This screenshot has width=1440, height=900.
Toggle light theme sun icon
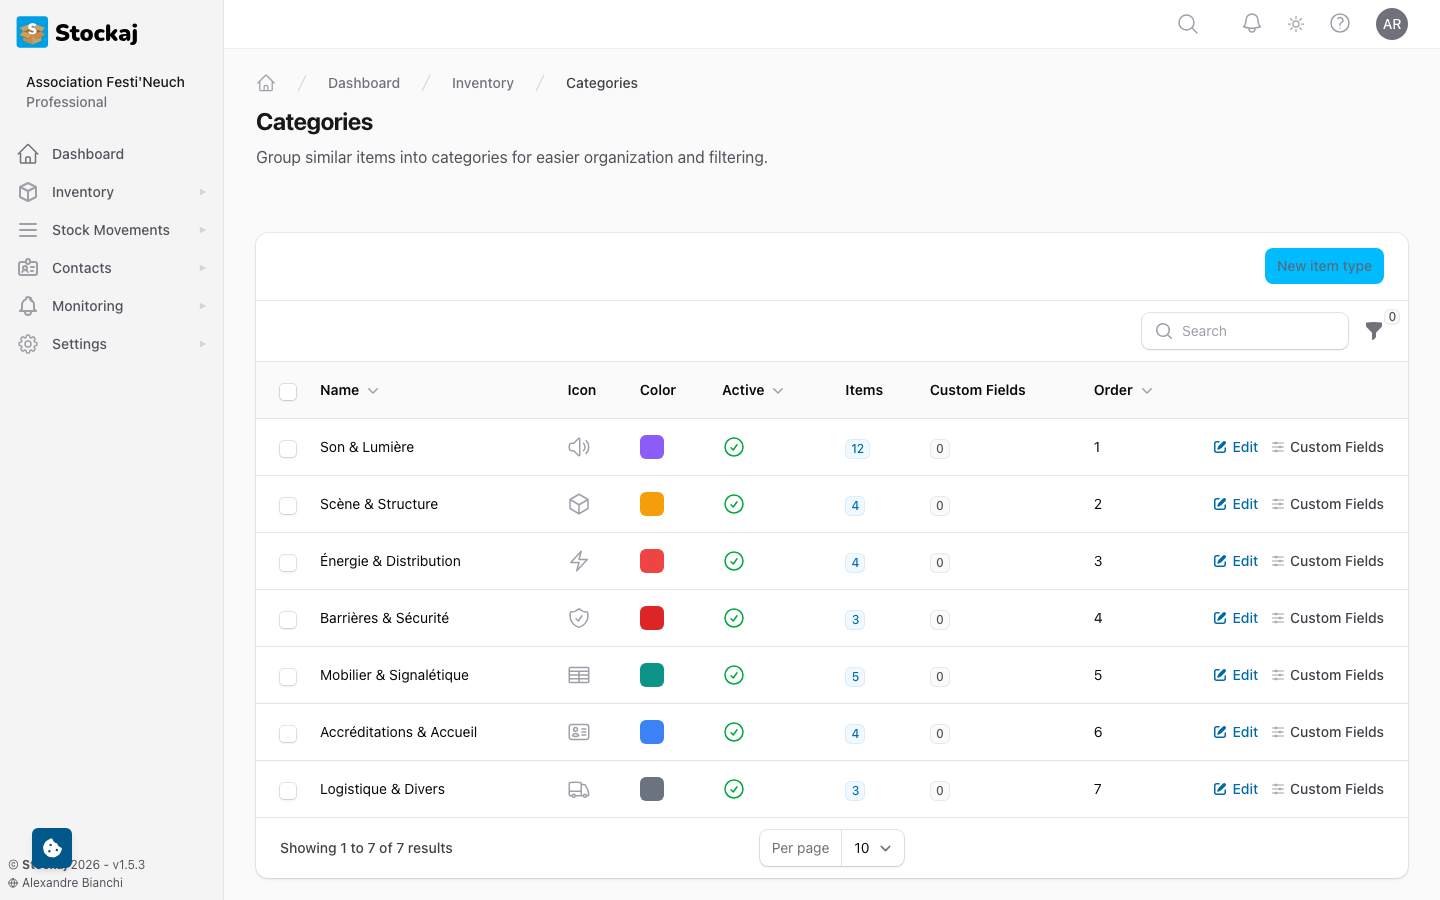tap(1296, 24)
